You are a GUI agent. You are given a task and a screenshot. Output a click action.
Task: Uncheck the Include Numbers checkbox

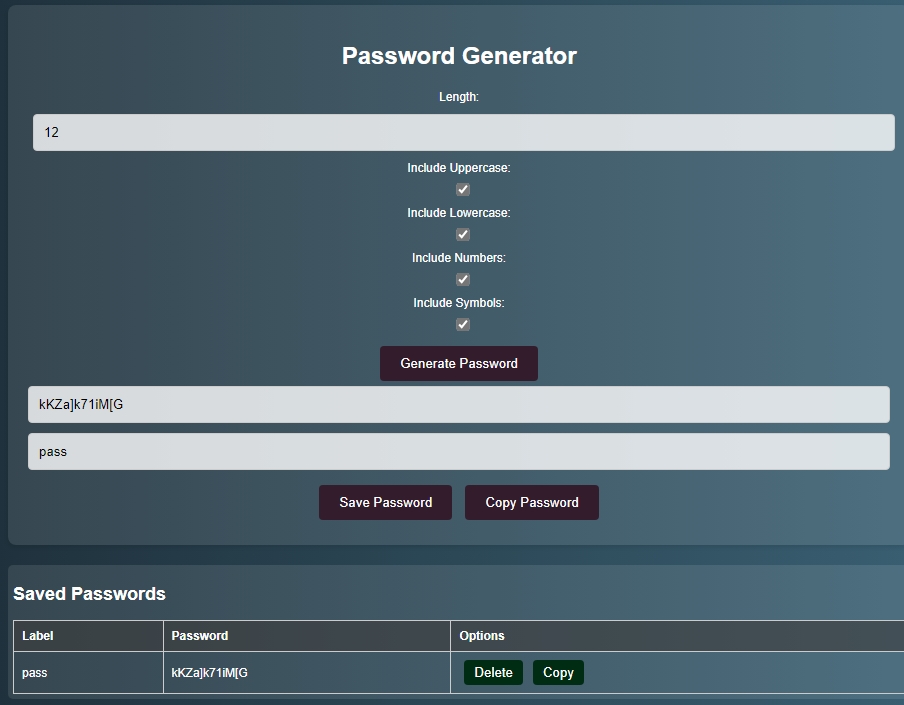pos(463,280)
